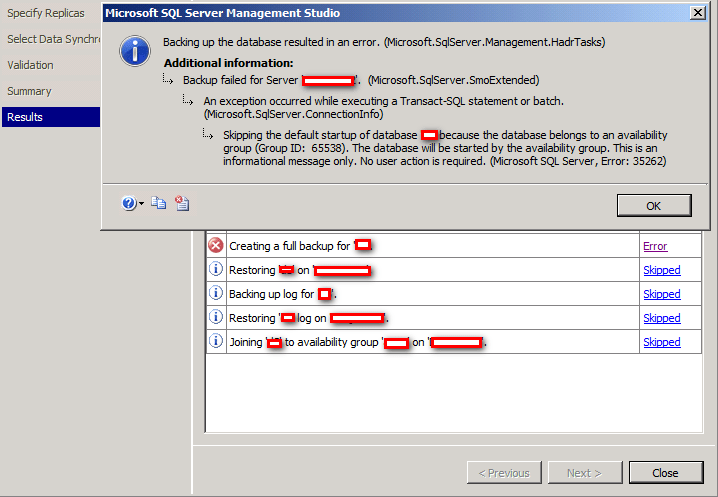This screenshot has height=497, width=718.
Task: Select the Select Data Synchronization step
Action: point(54,39)
